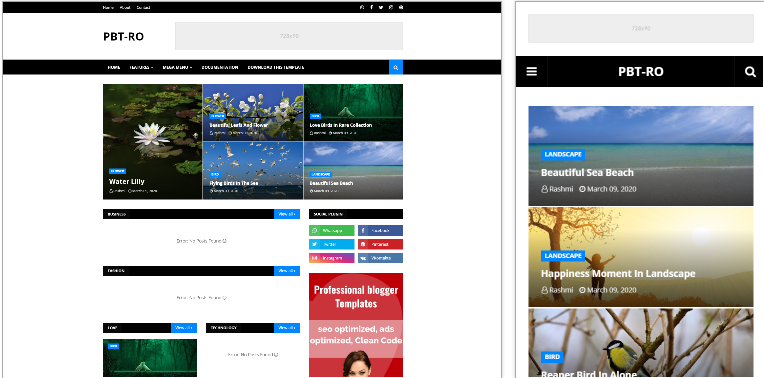Screen dimensions: 764x378
Task: Open Home in the main black navbar
Action: point(114,67)
